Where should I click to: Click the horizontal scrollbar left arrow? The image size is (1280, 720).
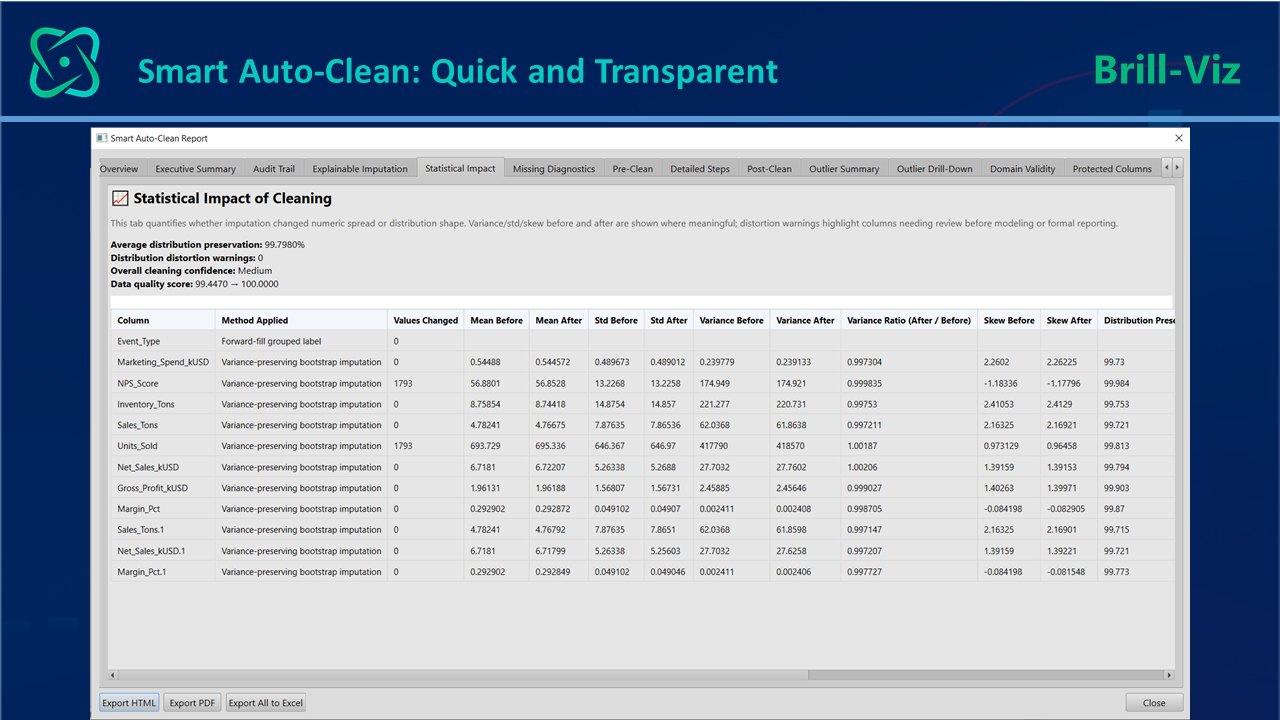(114, 675)
